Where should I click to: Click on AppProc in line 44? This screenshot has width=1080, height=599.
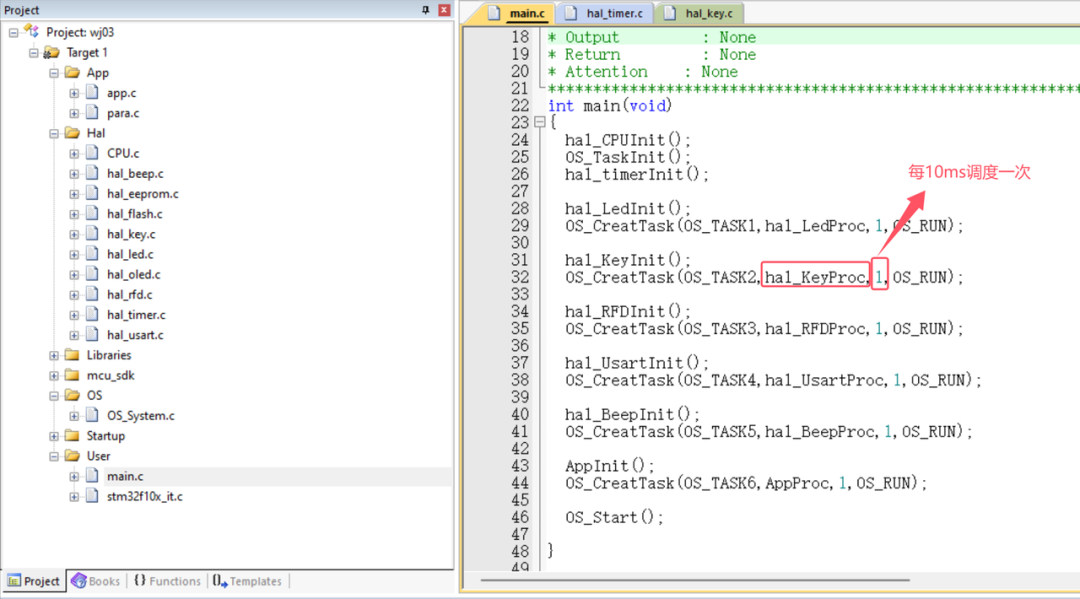(797, 483)
